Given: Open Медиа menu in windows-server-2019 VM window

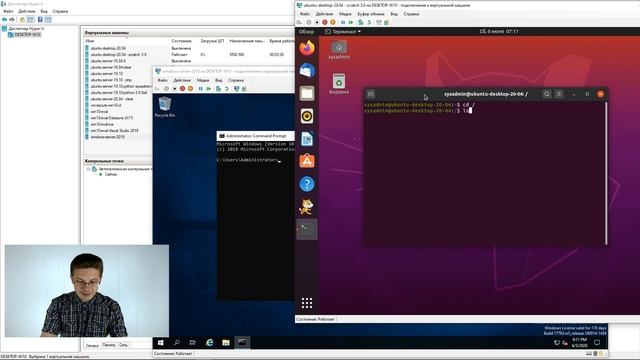Looking at the screenshot, I should (203, 80).
